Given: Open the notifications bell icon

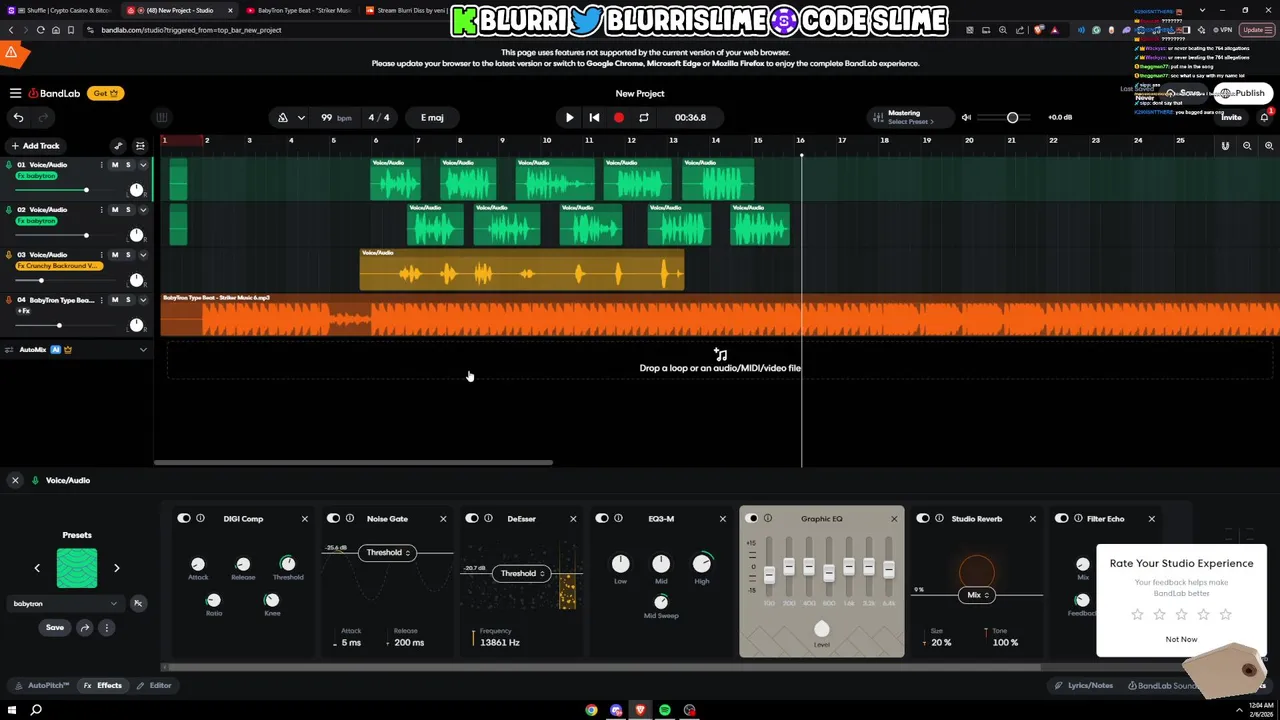Looking at the screenshot, I should pyautogui.click(x=1265, y=117).
